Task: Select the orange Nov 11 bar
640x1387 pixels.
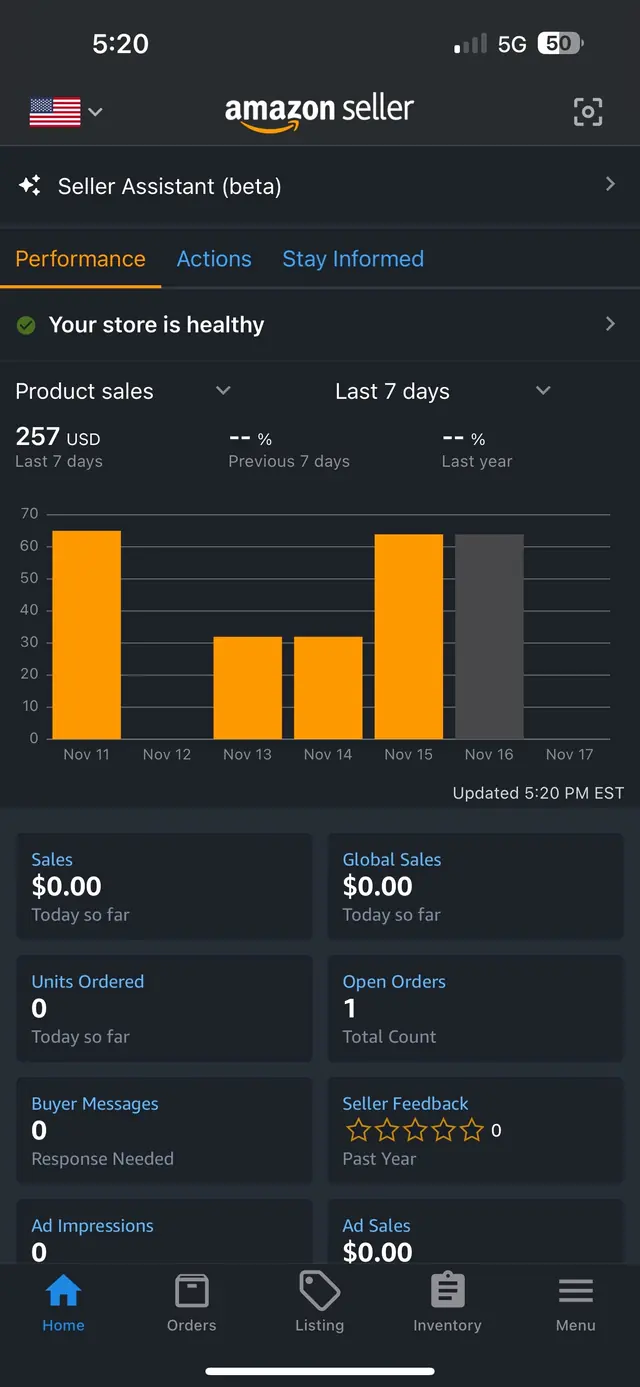Action: (86, 635)
